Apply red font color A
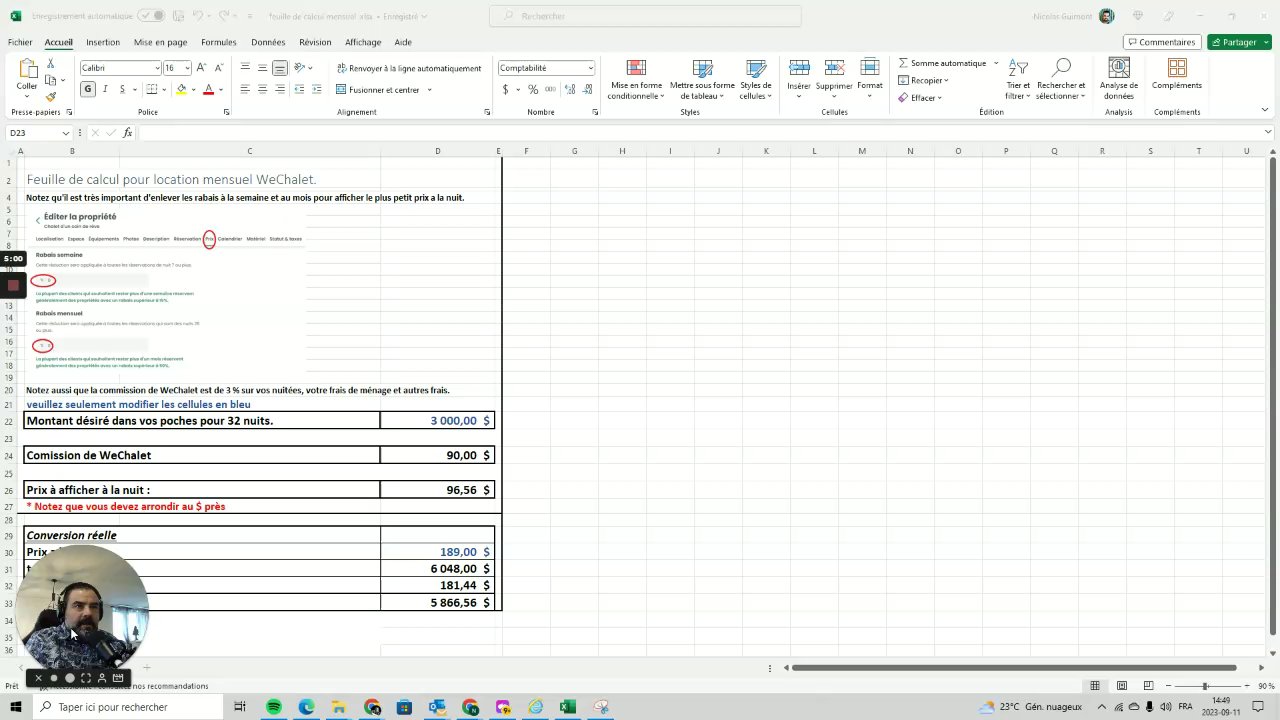 pyautogui.click(x=208, y=89)
